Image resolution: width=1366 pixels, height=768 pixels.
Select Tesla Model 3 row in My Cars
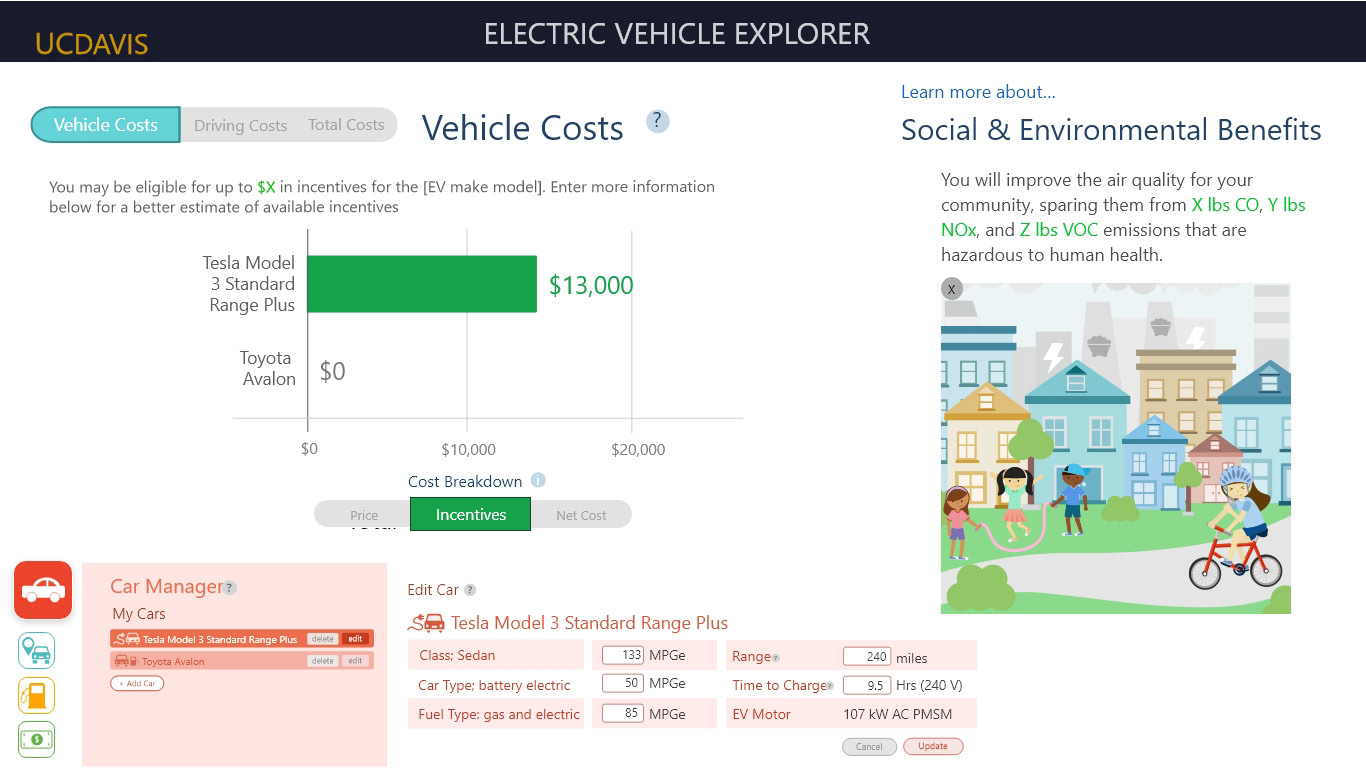point(241,639)
